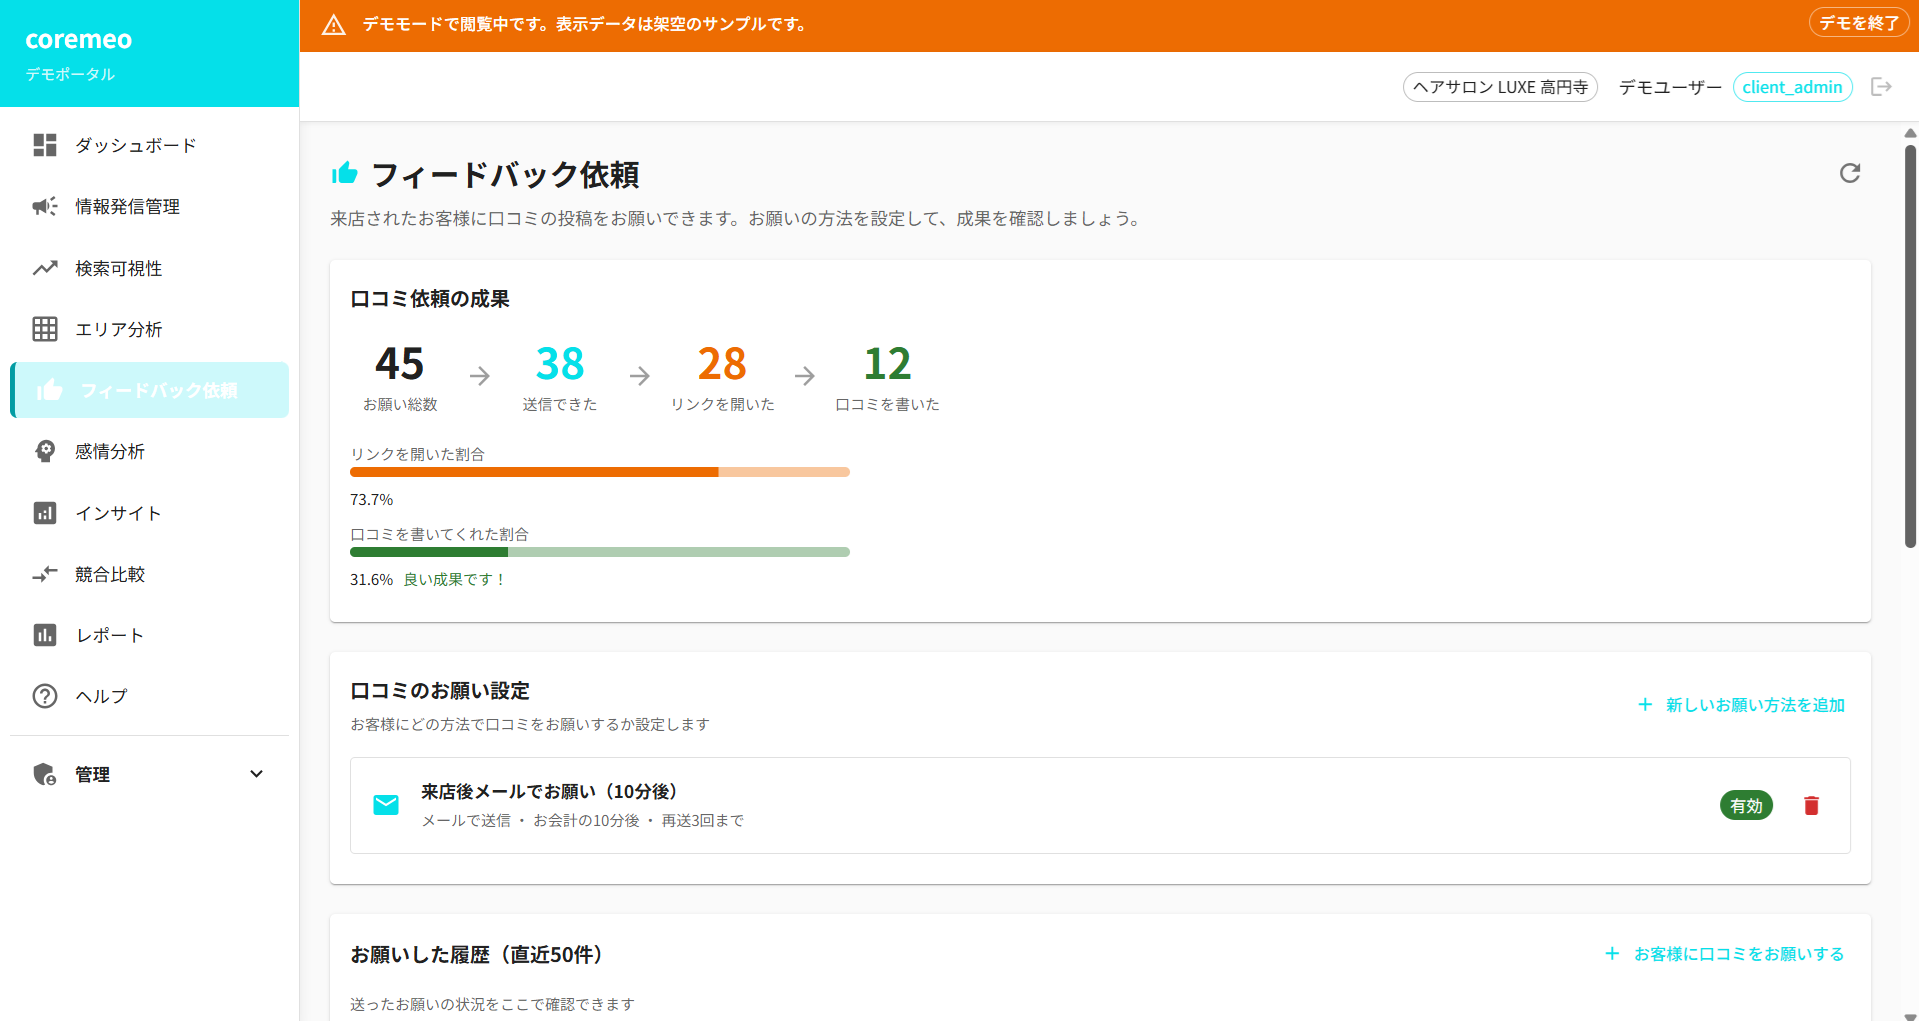Toggle the 有効 status badge
Screen dimensions: 1919x1025
(x=1746, y=806)
